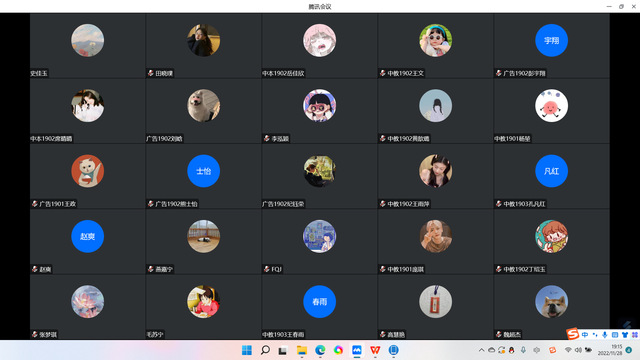Click the blue 宇翔 avatar
640x360 pixels.
point(551,40)
